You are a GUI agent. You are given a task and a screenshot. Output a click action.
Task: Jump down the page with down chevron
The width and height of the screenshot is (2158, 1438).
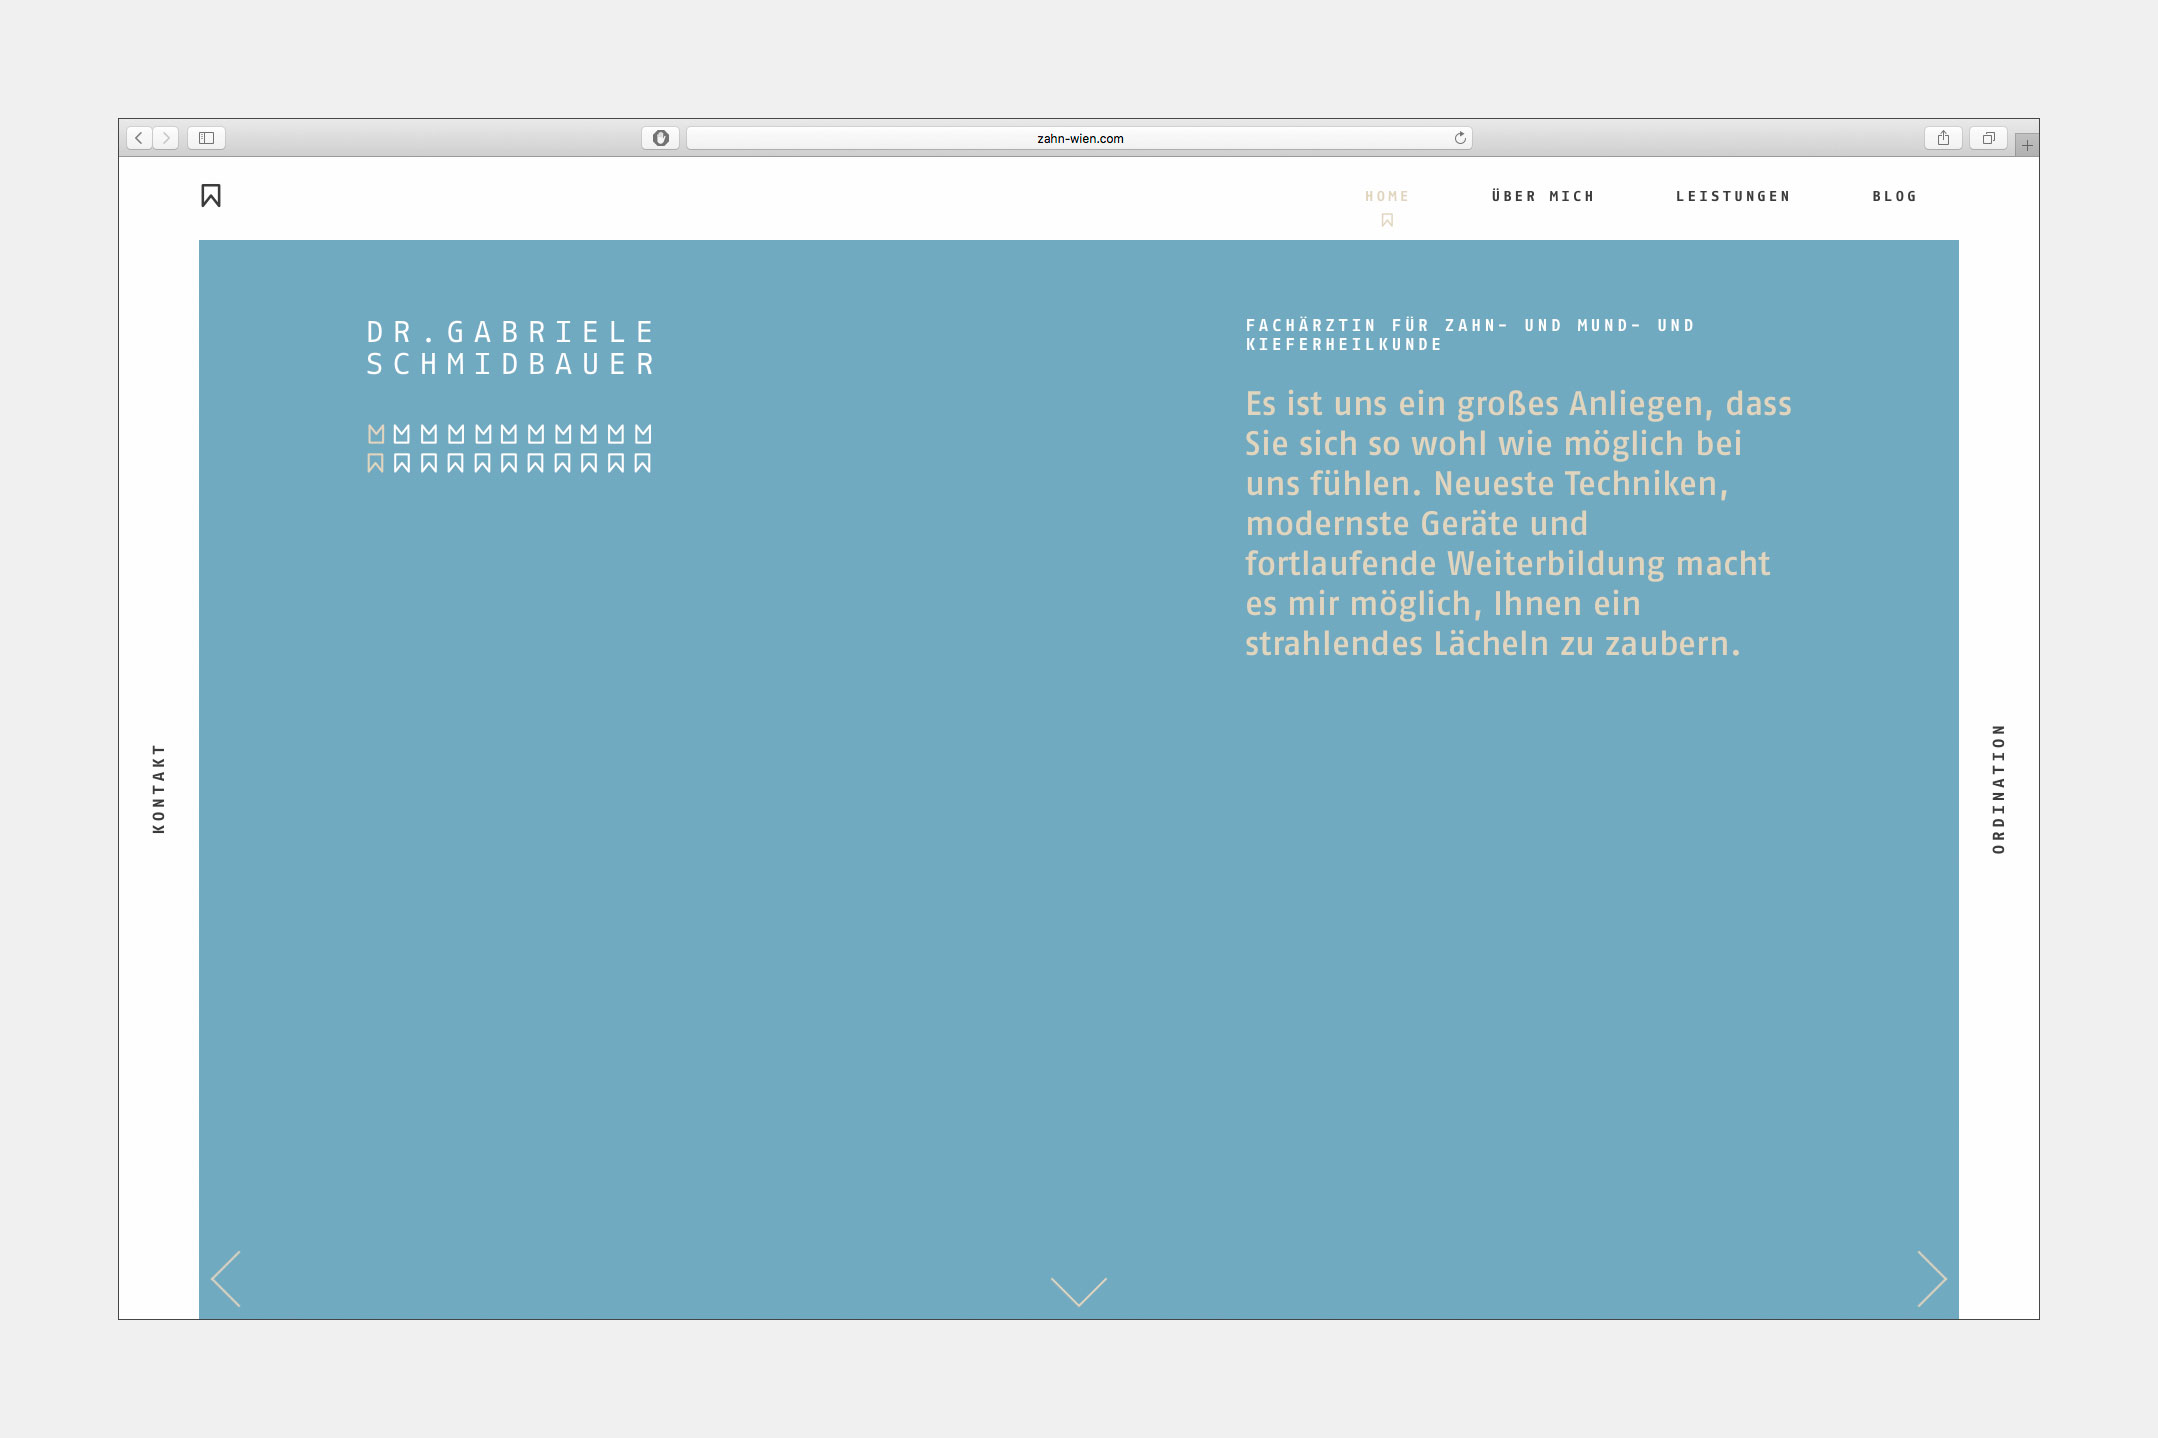tap(1079, 1291)
